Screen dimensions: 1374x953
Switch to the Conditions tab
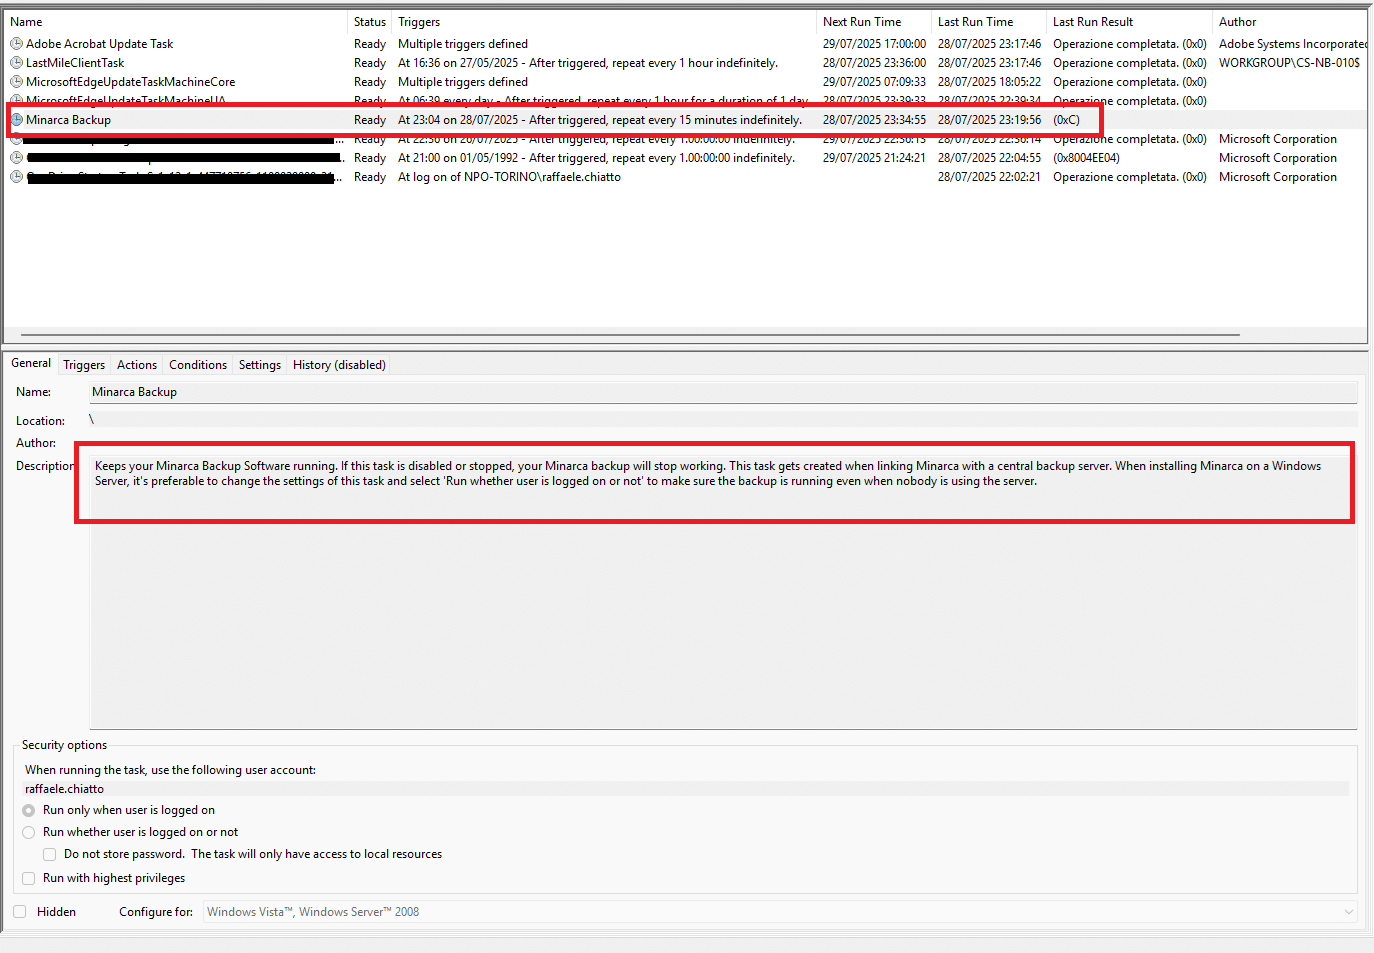tap(198, 365)
